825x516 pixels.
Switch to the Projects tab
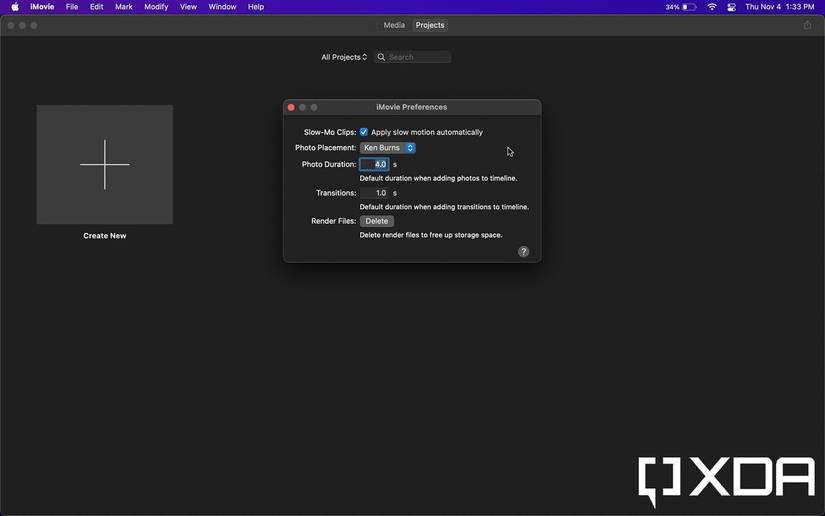[x=430, y=25]
